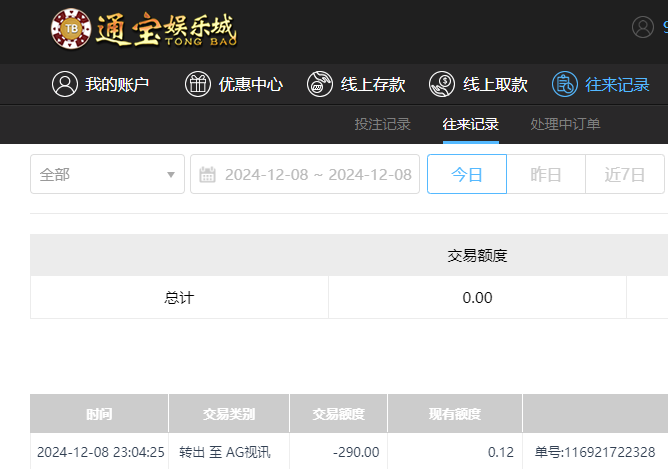Select the 昨日 filter button
Image resolution: width=668 pixels, height=469 pixels.
coord(546,174)
